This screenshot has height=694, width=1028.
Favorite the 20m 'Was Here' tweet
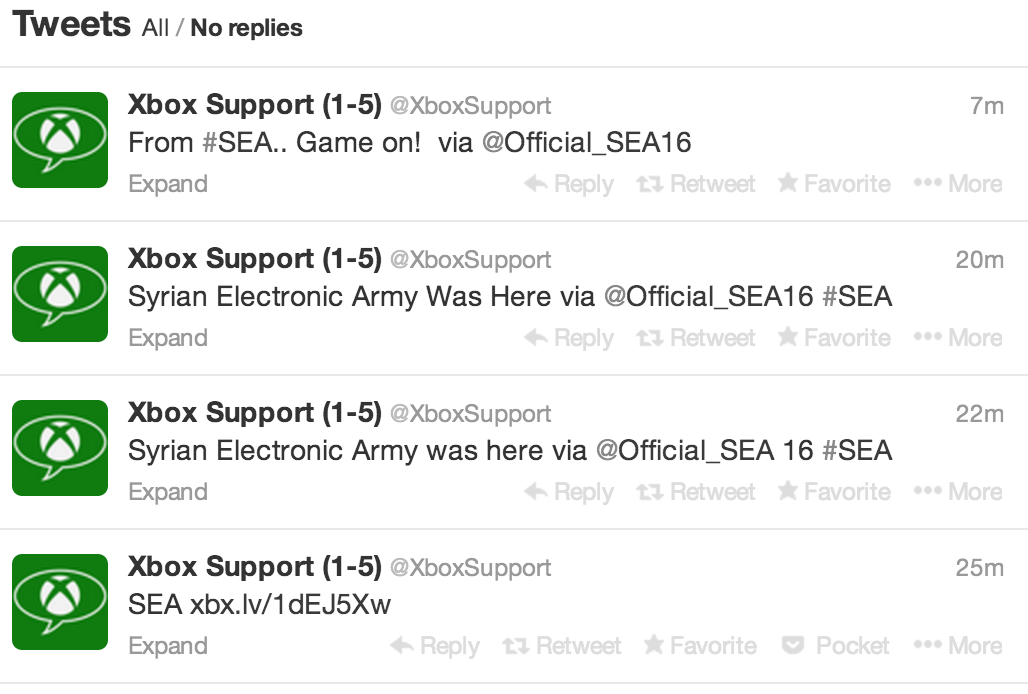[834, 338]
